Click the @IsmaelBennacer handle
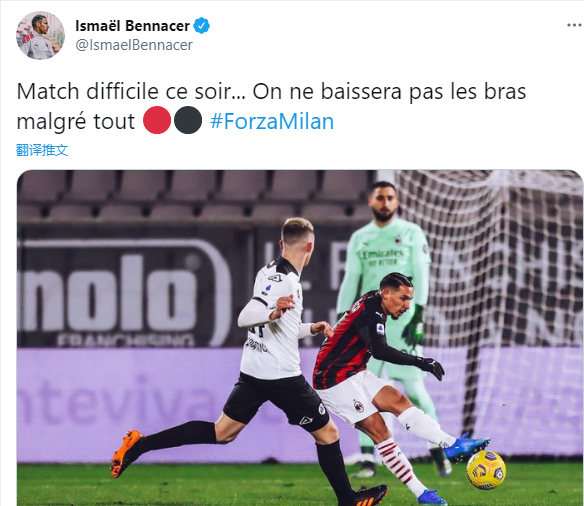Image resolution: width=584 pixels, height=506 pixels. (134, 45)
